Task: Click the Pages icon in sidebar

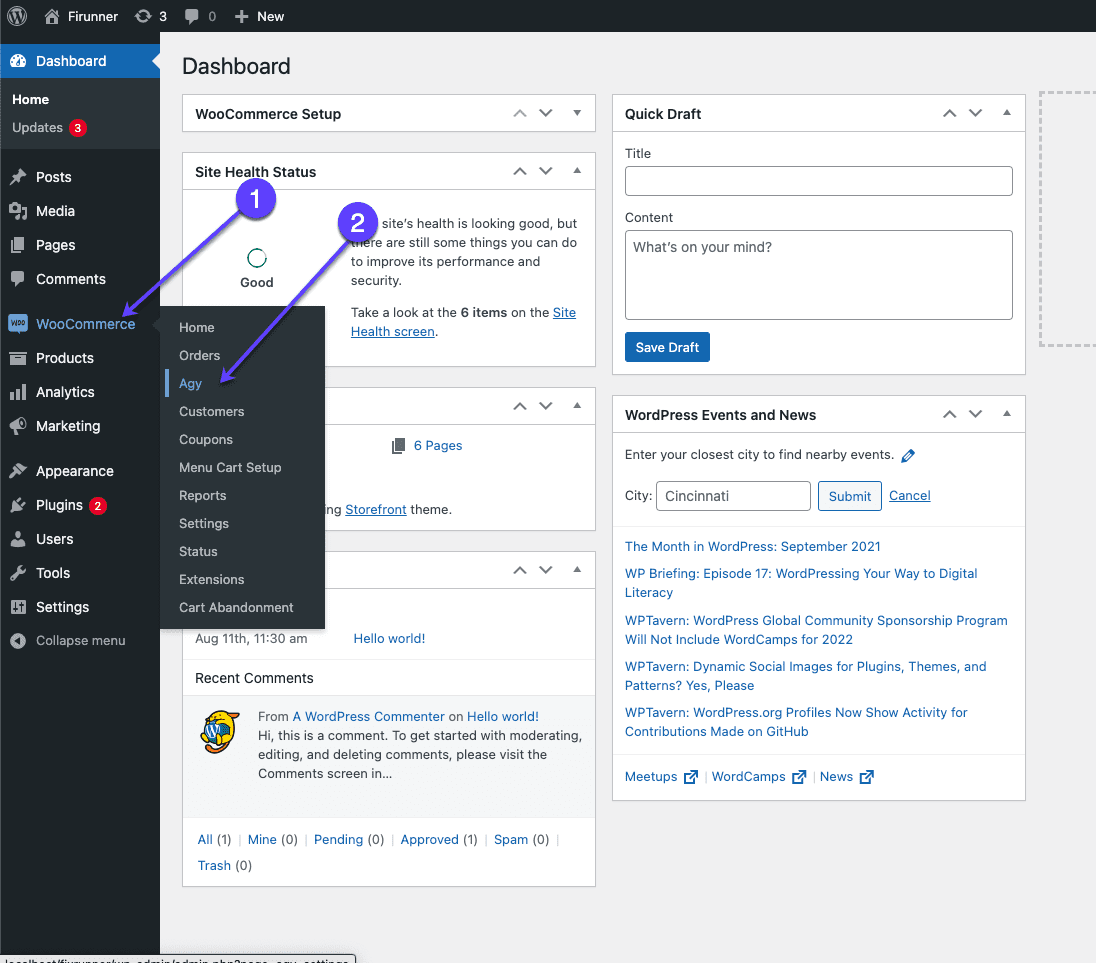Action: click(18, 245)
